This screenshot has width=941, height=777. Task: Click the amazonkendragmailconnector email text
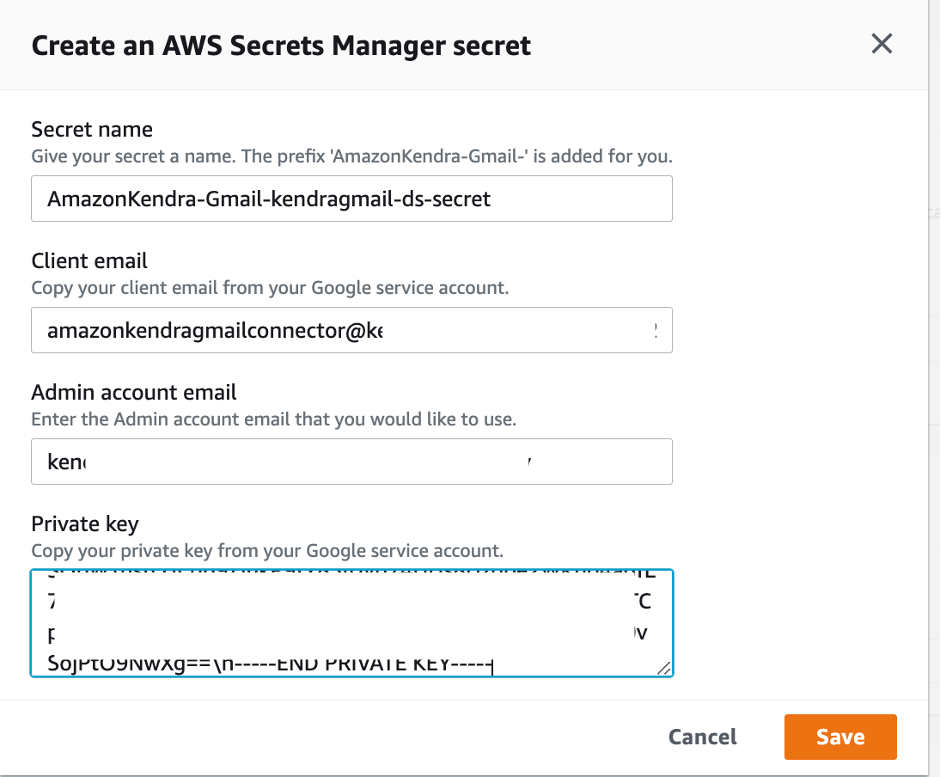click(214, 331)
